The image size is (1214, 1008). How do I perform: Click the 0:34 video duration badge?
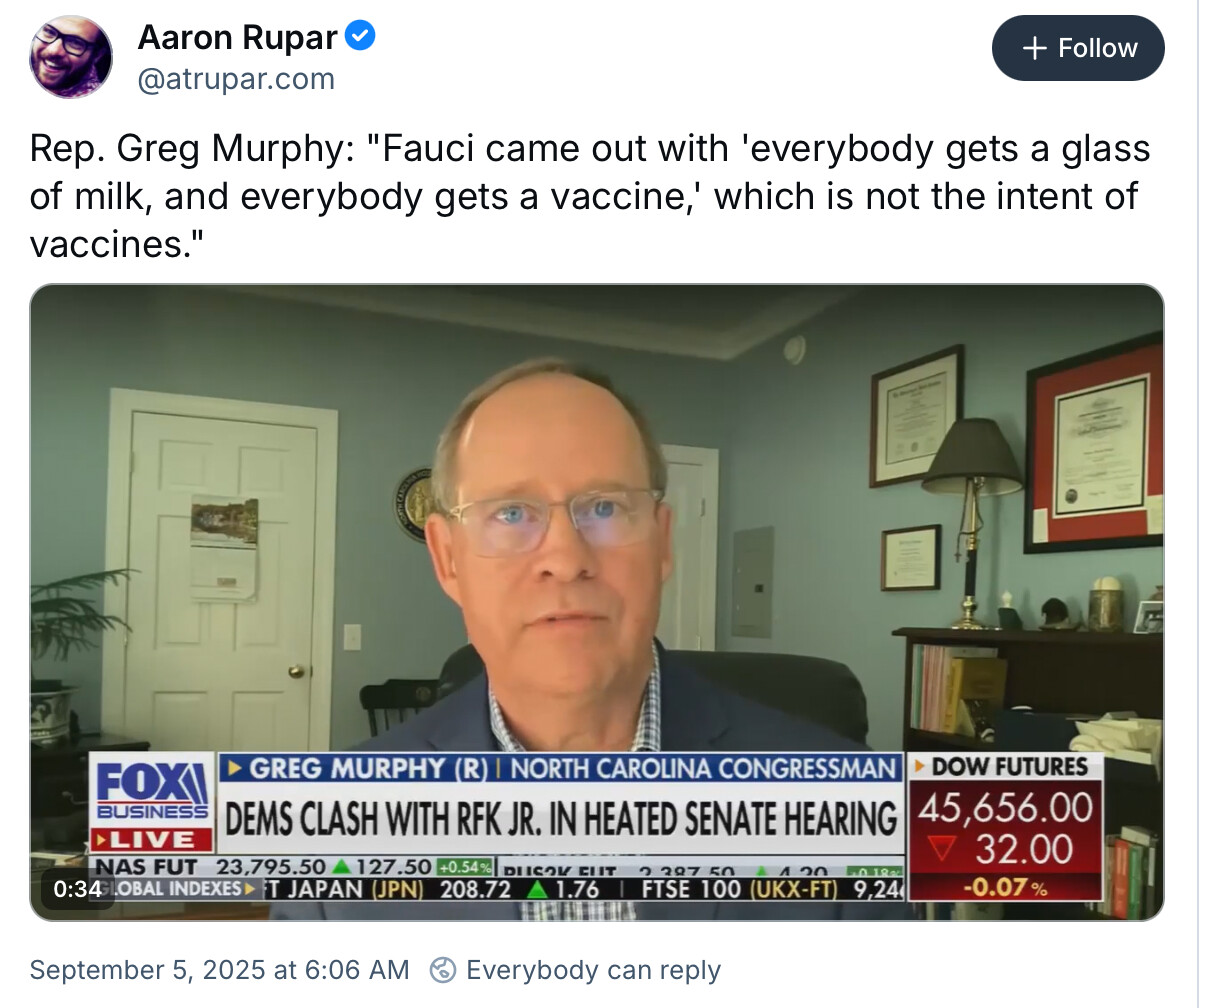(x=77, y=889)
